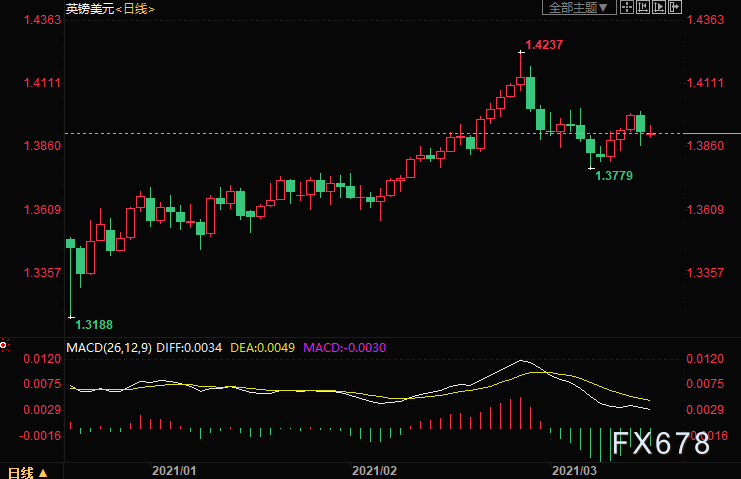The image size is (741, 479).
Task: Click the 2021/02 date marker
Action: click(x=374, y=470)
